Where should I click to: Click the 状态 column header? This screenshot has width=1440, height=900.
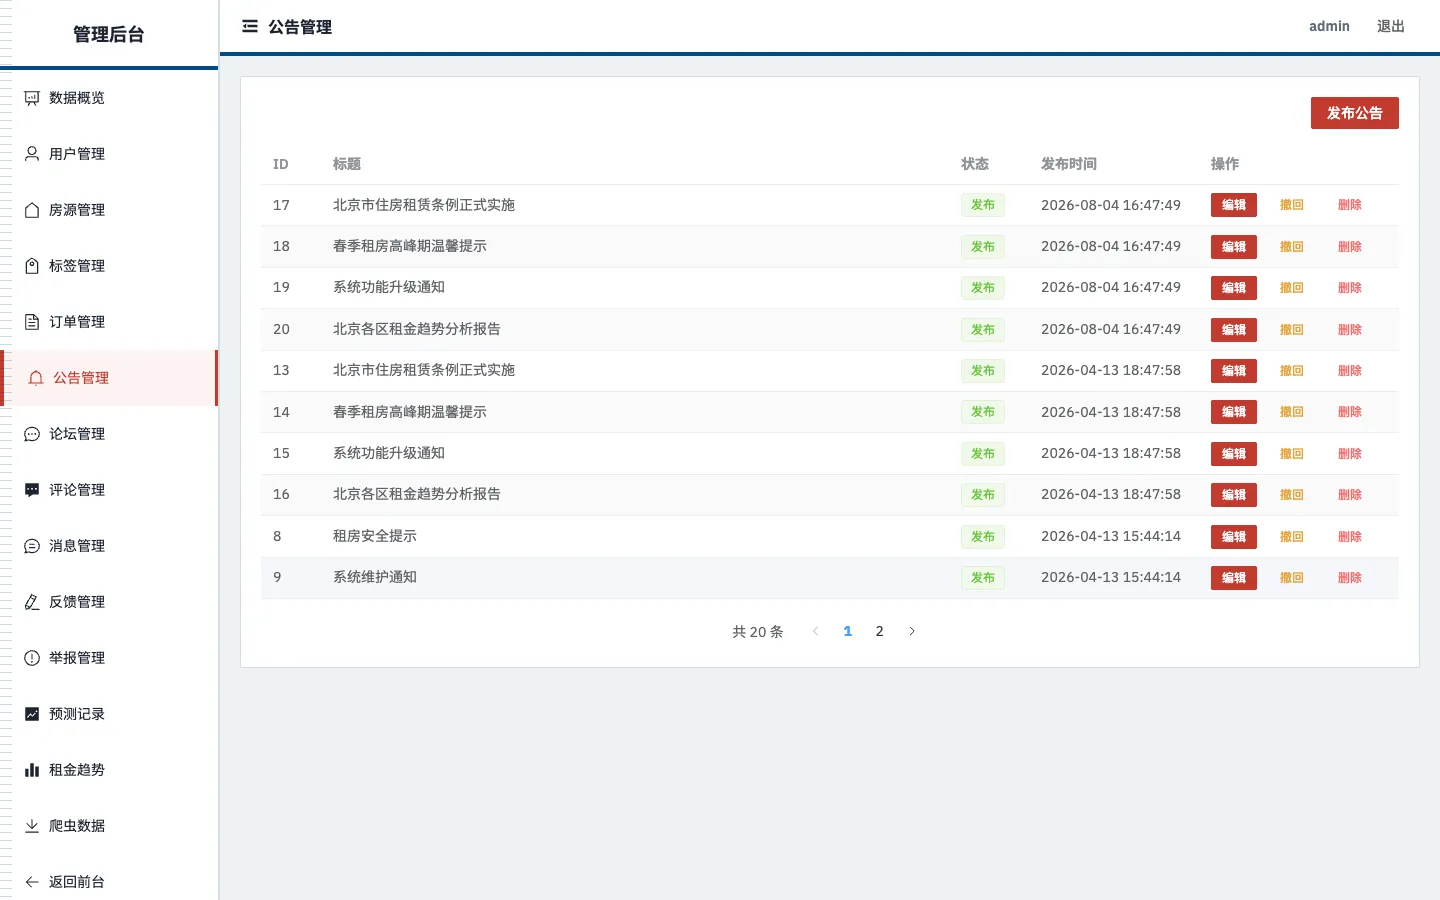click(975, 164)
